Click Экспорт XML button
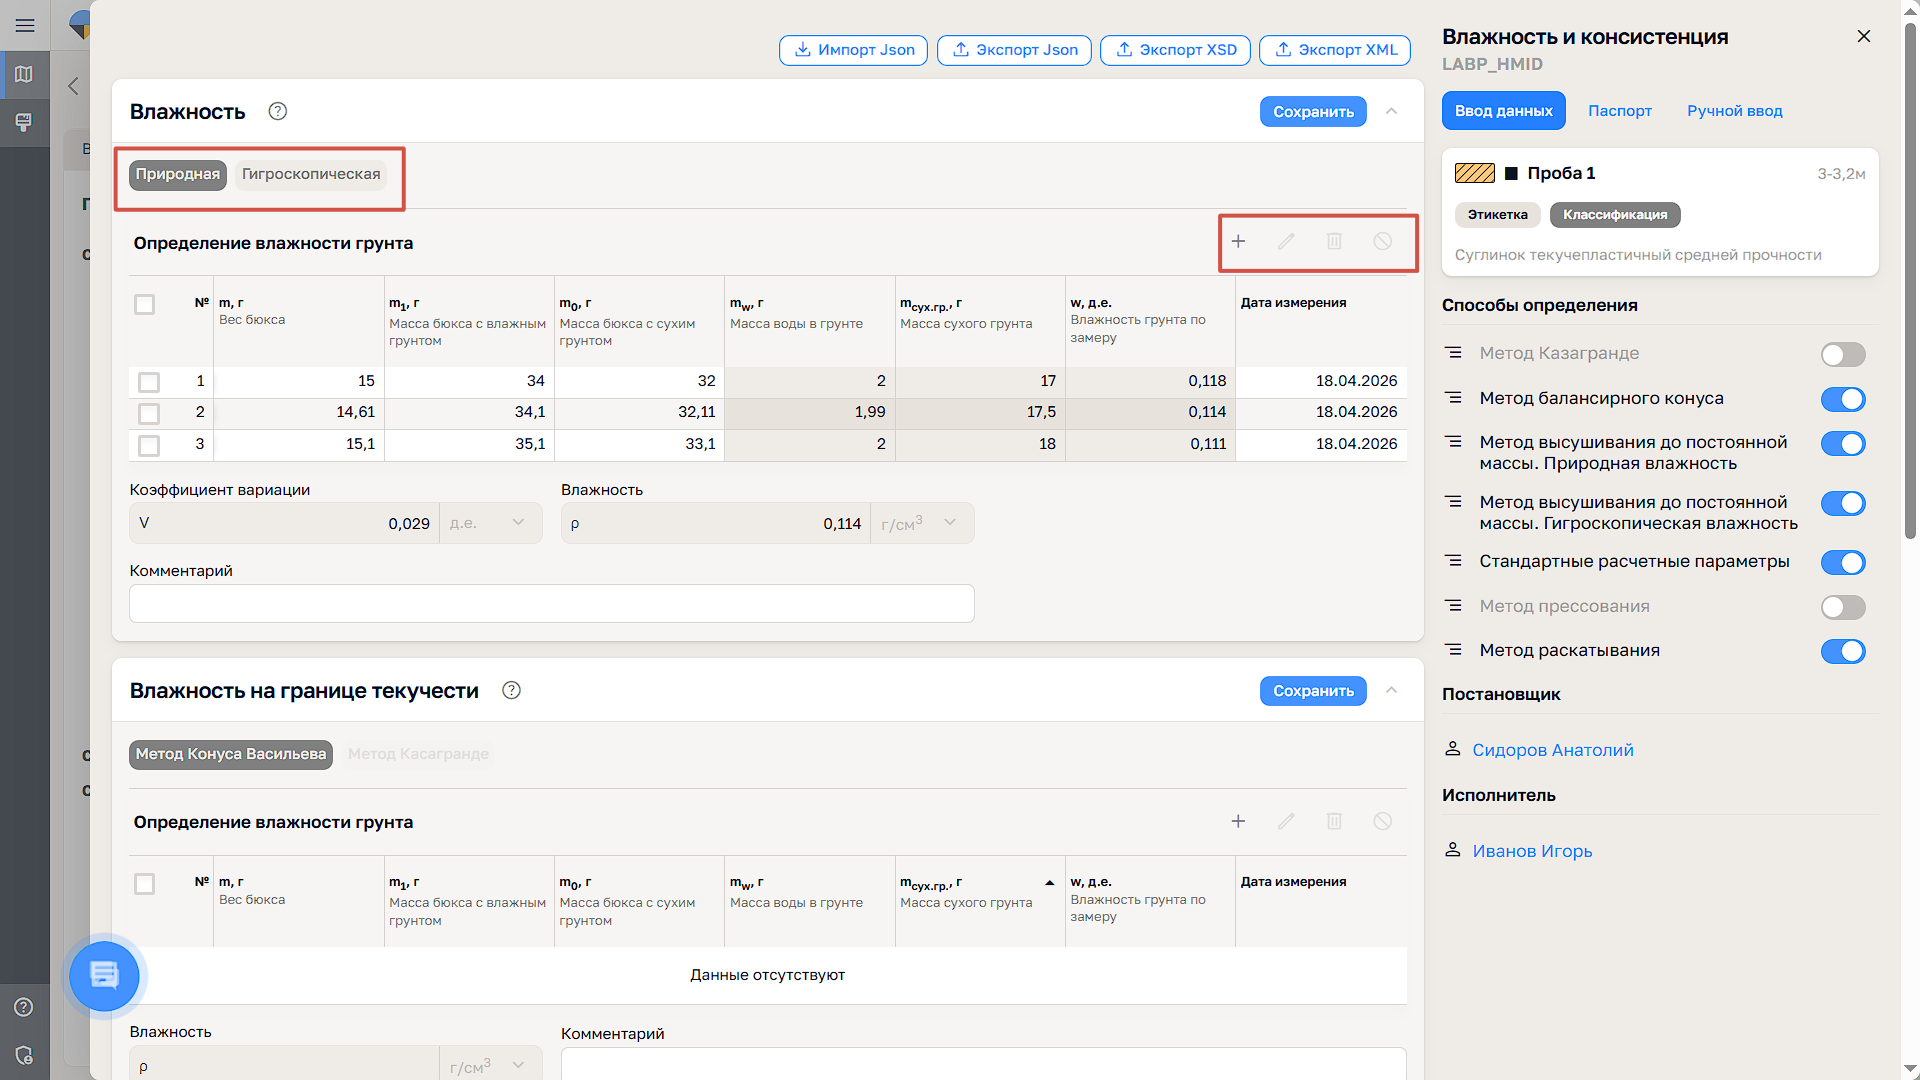This screenshot has width=1920, height=1080. coord(1335,50)
